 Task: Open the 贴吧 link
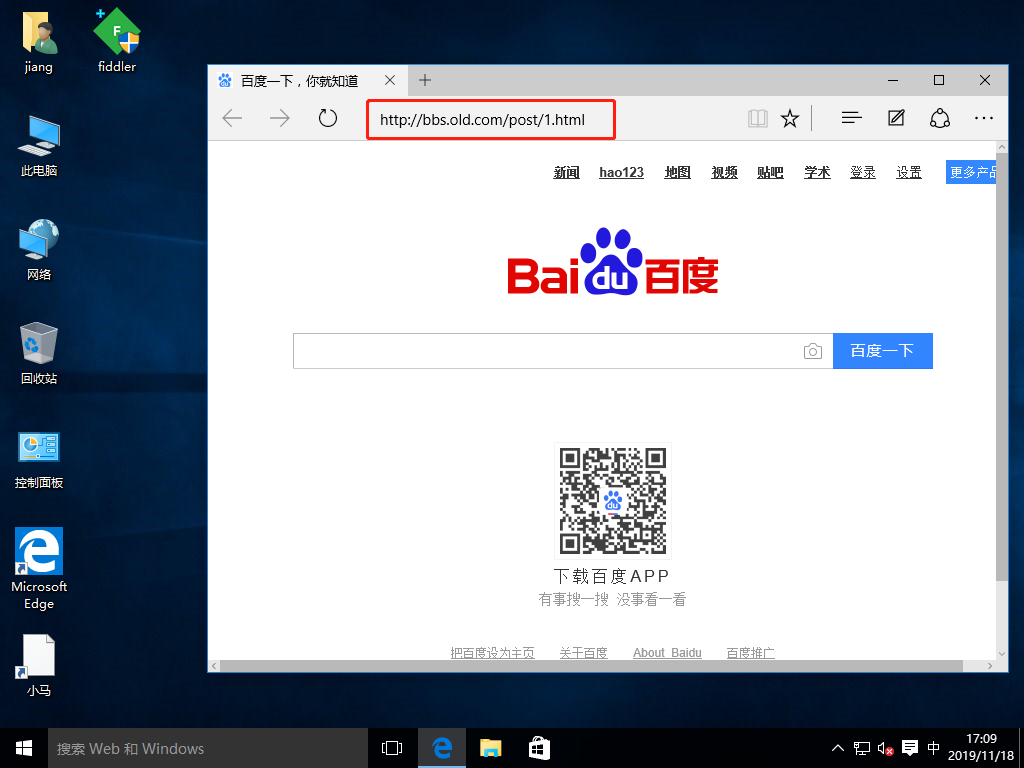click(x=770, y=172)
